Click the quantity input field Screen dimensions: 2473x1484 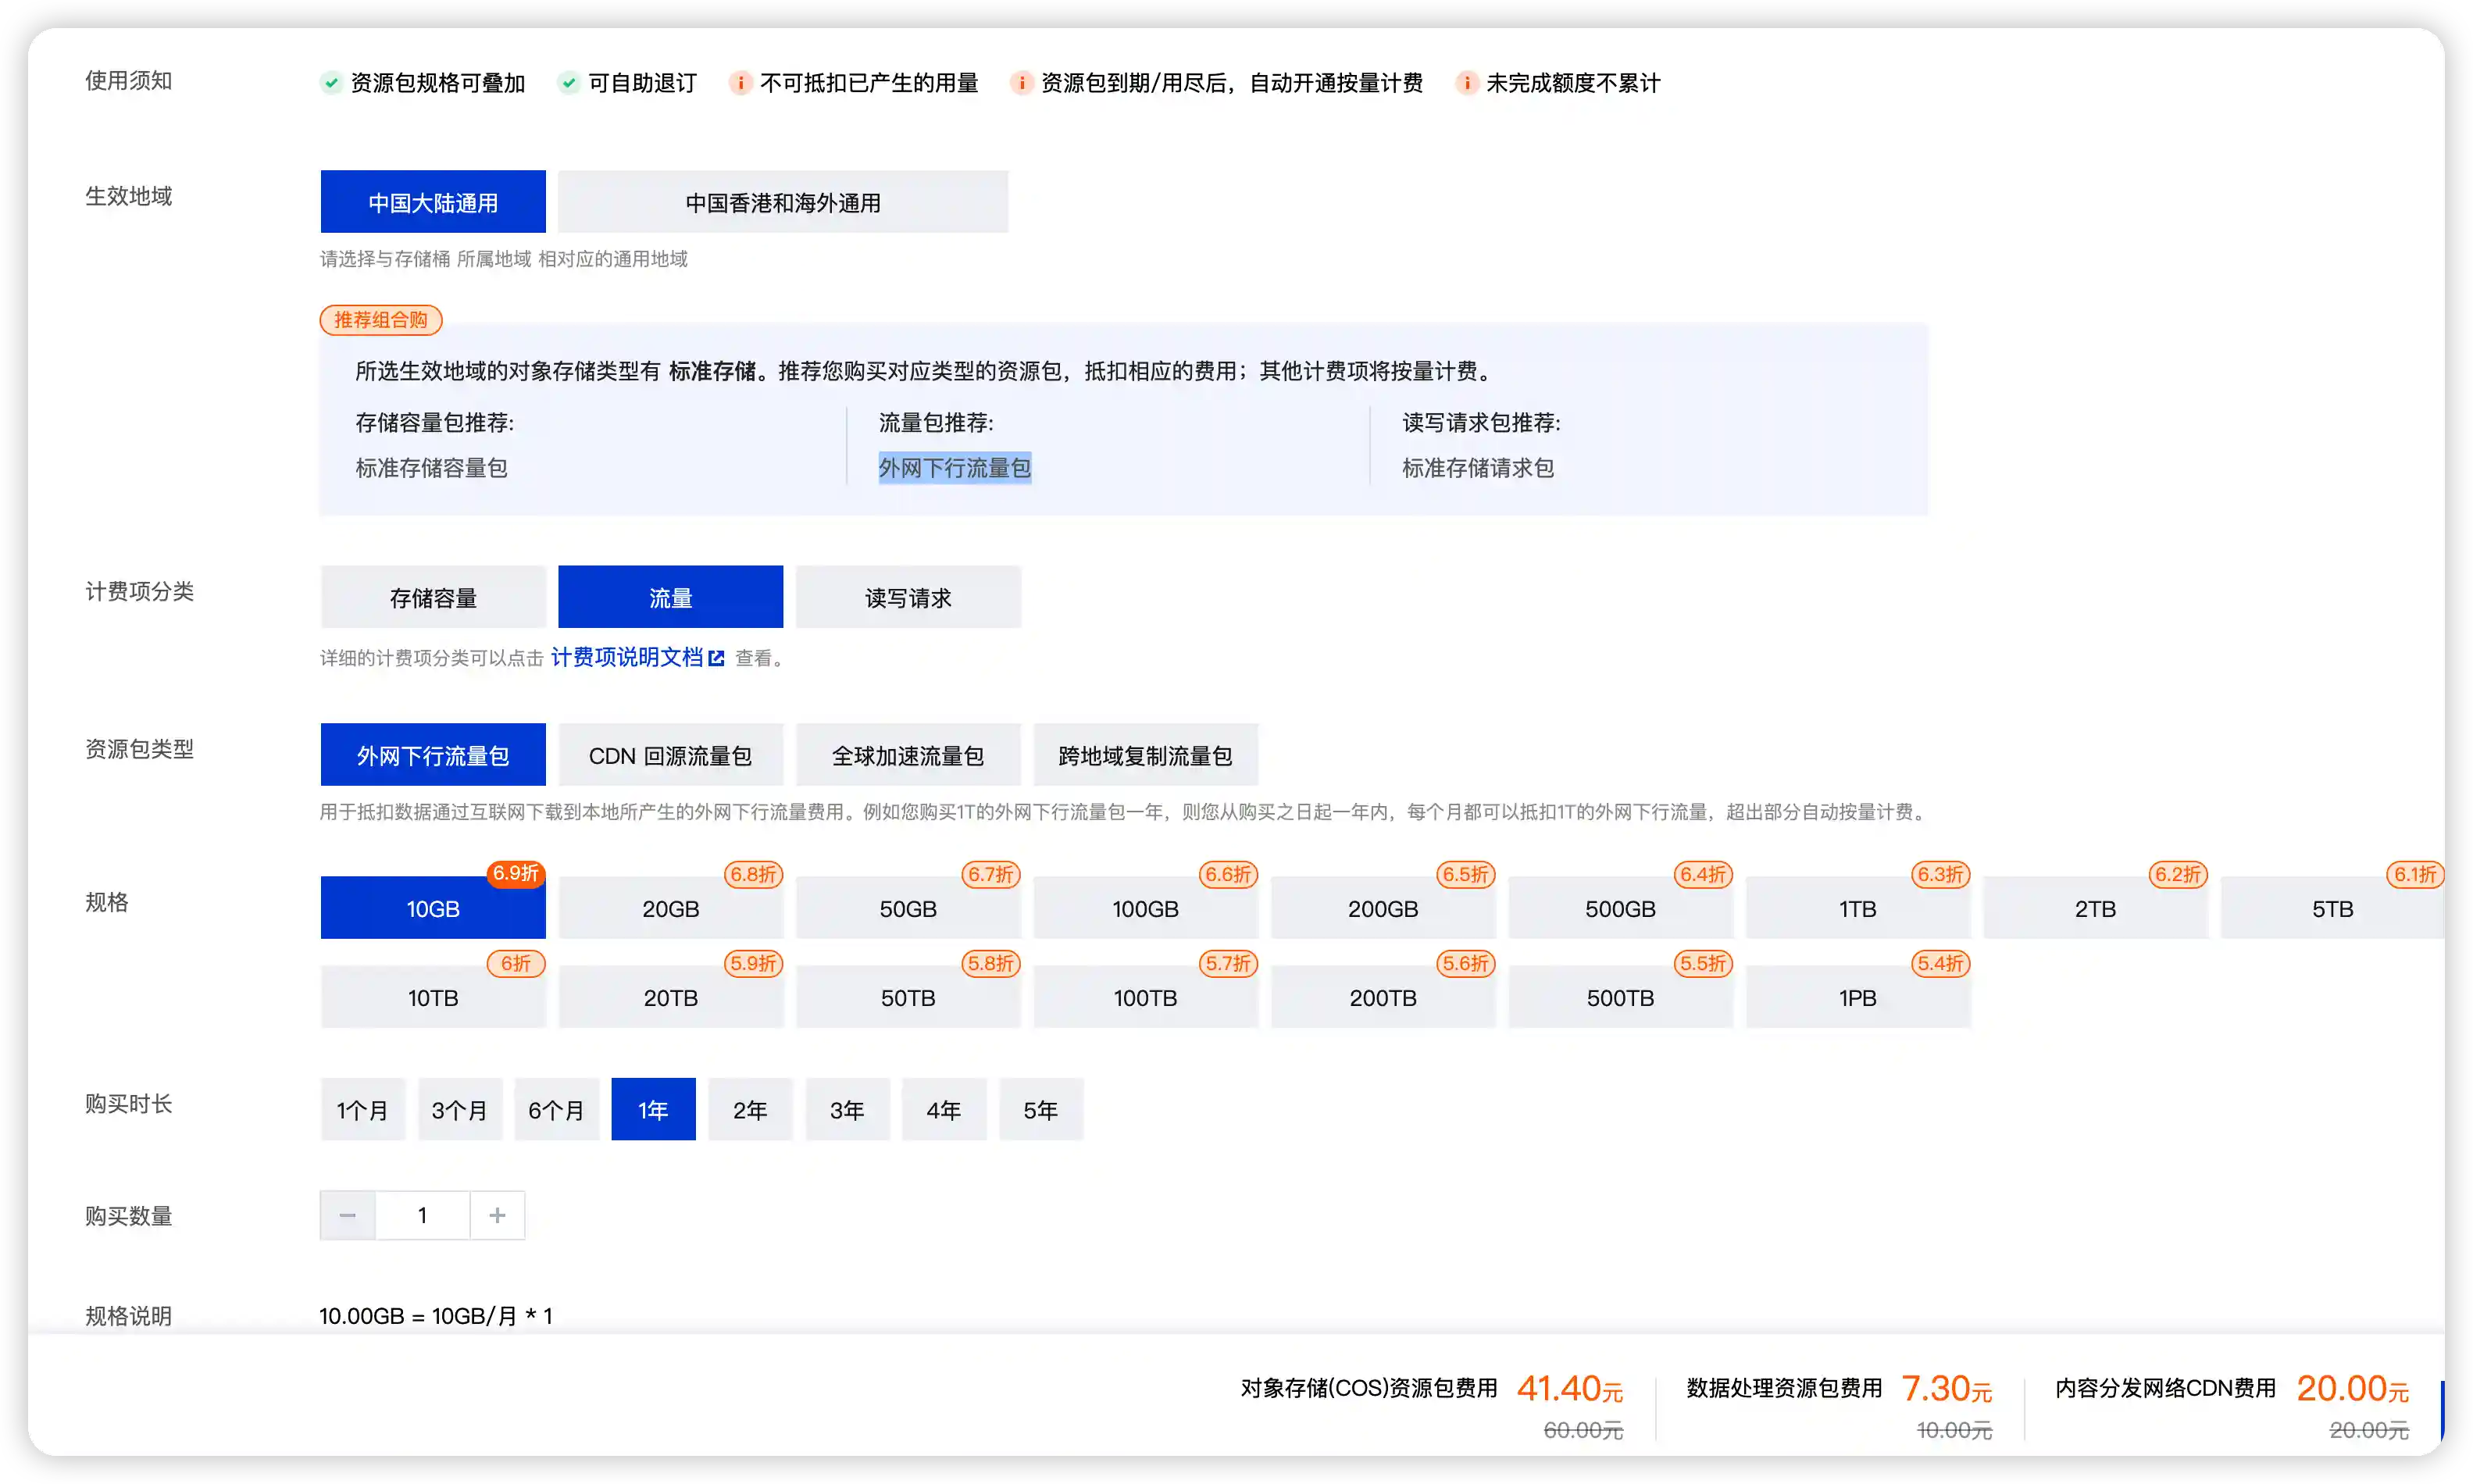point(422,1215)
